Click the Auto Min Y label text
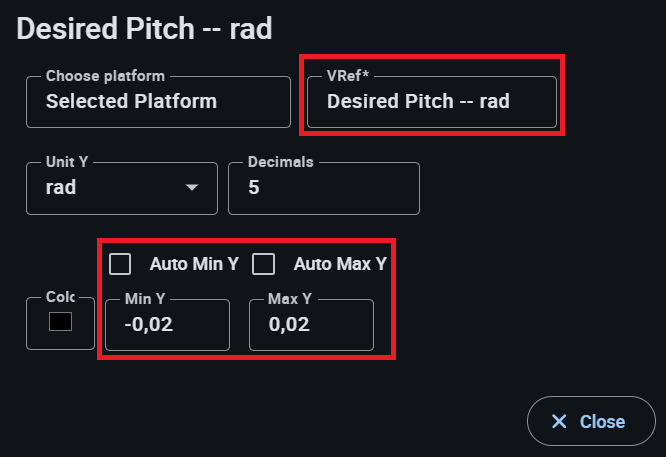666x457 pixels. point(194,264)
